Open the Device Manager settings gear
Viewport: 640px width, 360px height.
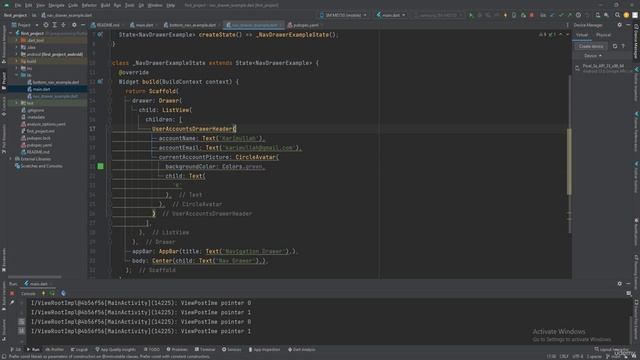(x=620, y=25)
